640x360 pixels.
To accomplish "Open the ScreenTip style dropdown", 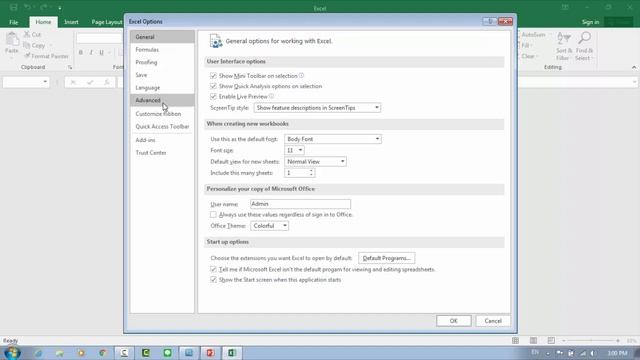I will tap(317, 108).
